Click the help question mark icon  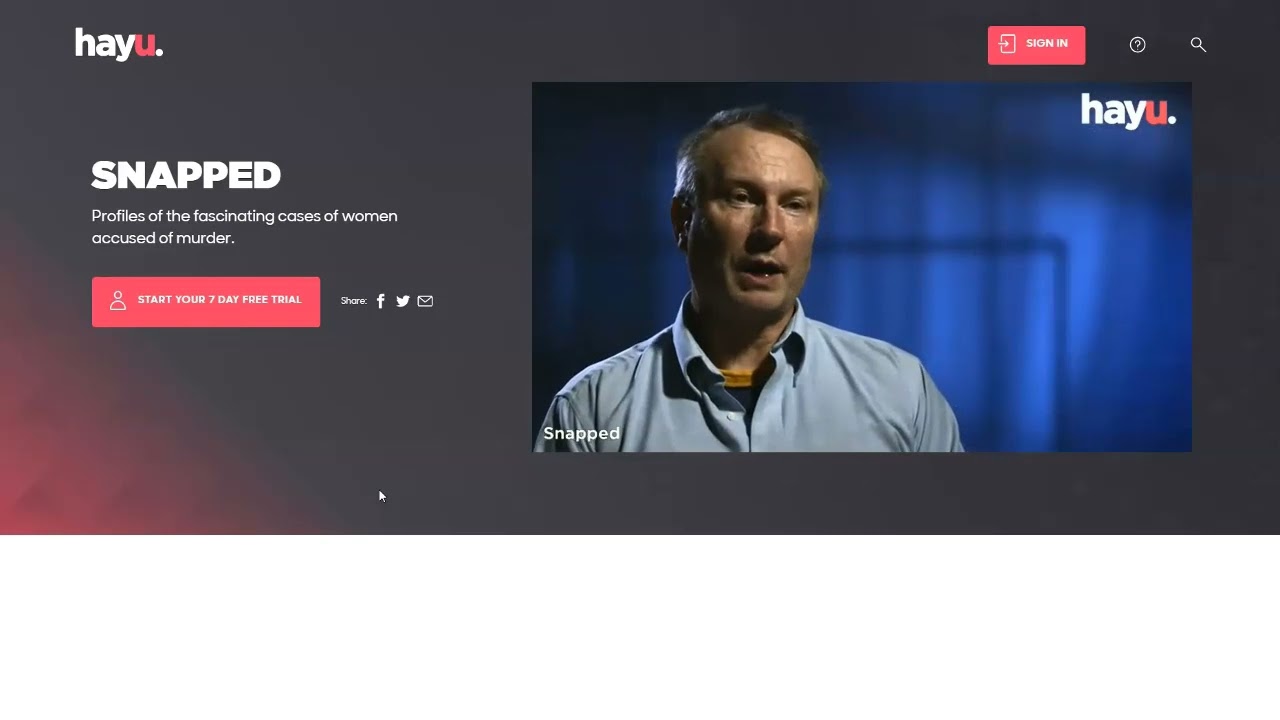coord(1137,45)
